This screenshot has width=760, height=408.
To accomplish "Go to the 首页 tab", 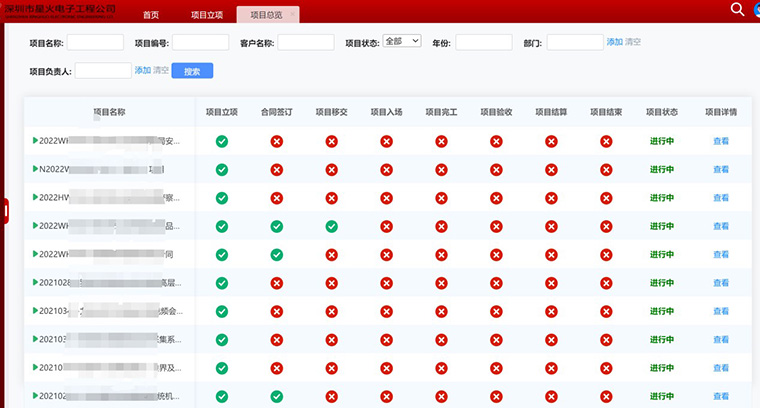I will [x=151, y=15].
